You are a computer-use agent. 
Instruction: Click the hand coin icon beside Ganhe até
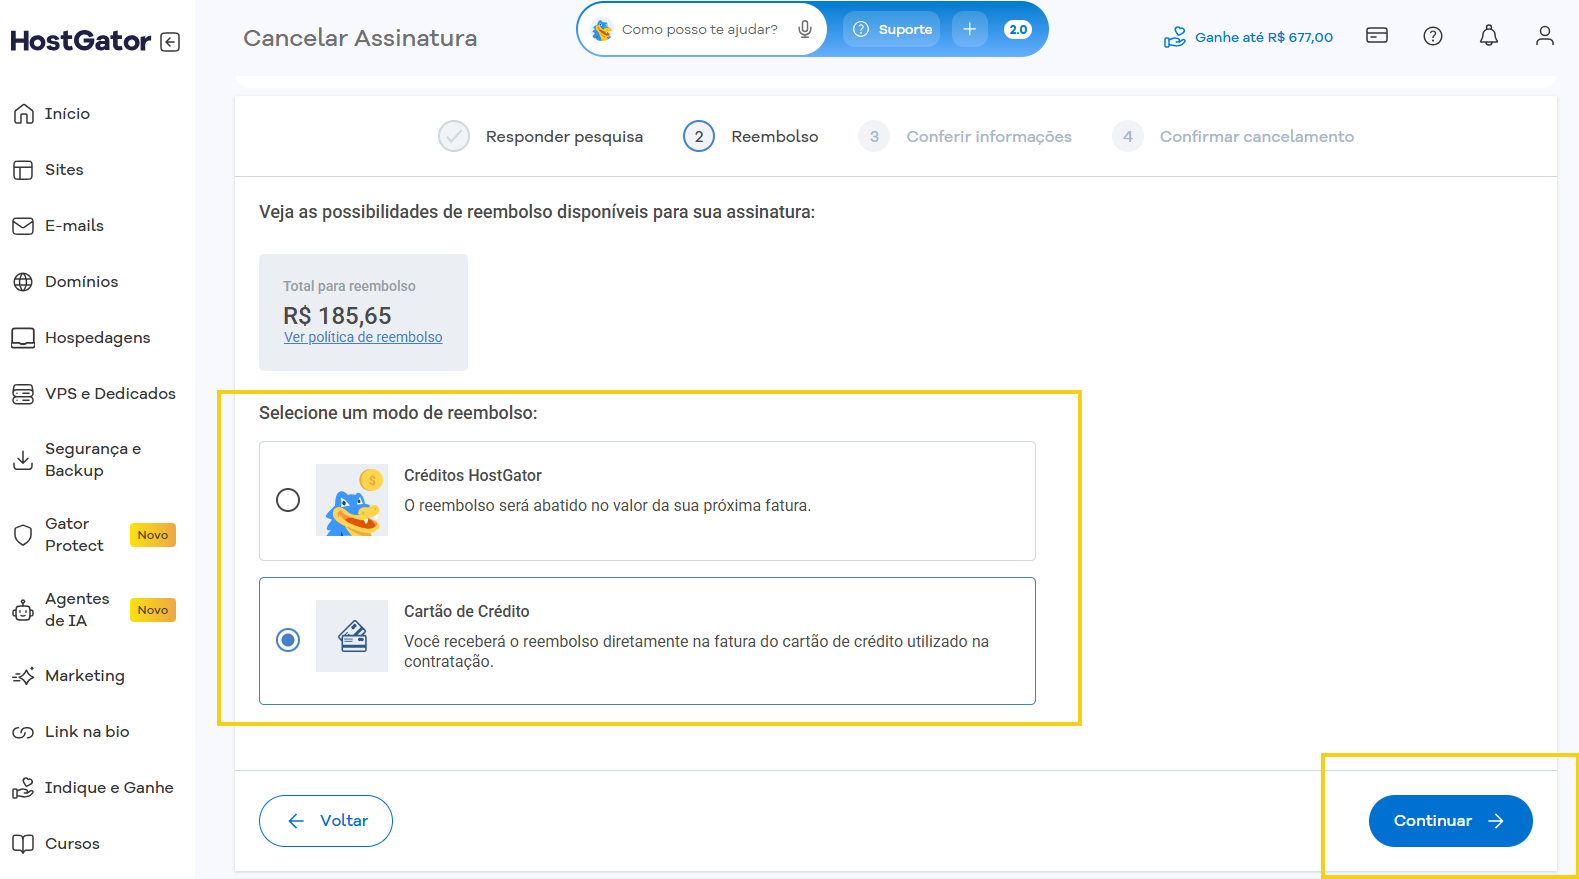pyautogui.click(x=1175, y=38)
